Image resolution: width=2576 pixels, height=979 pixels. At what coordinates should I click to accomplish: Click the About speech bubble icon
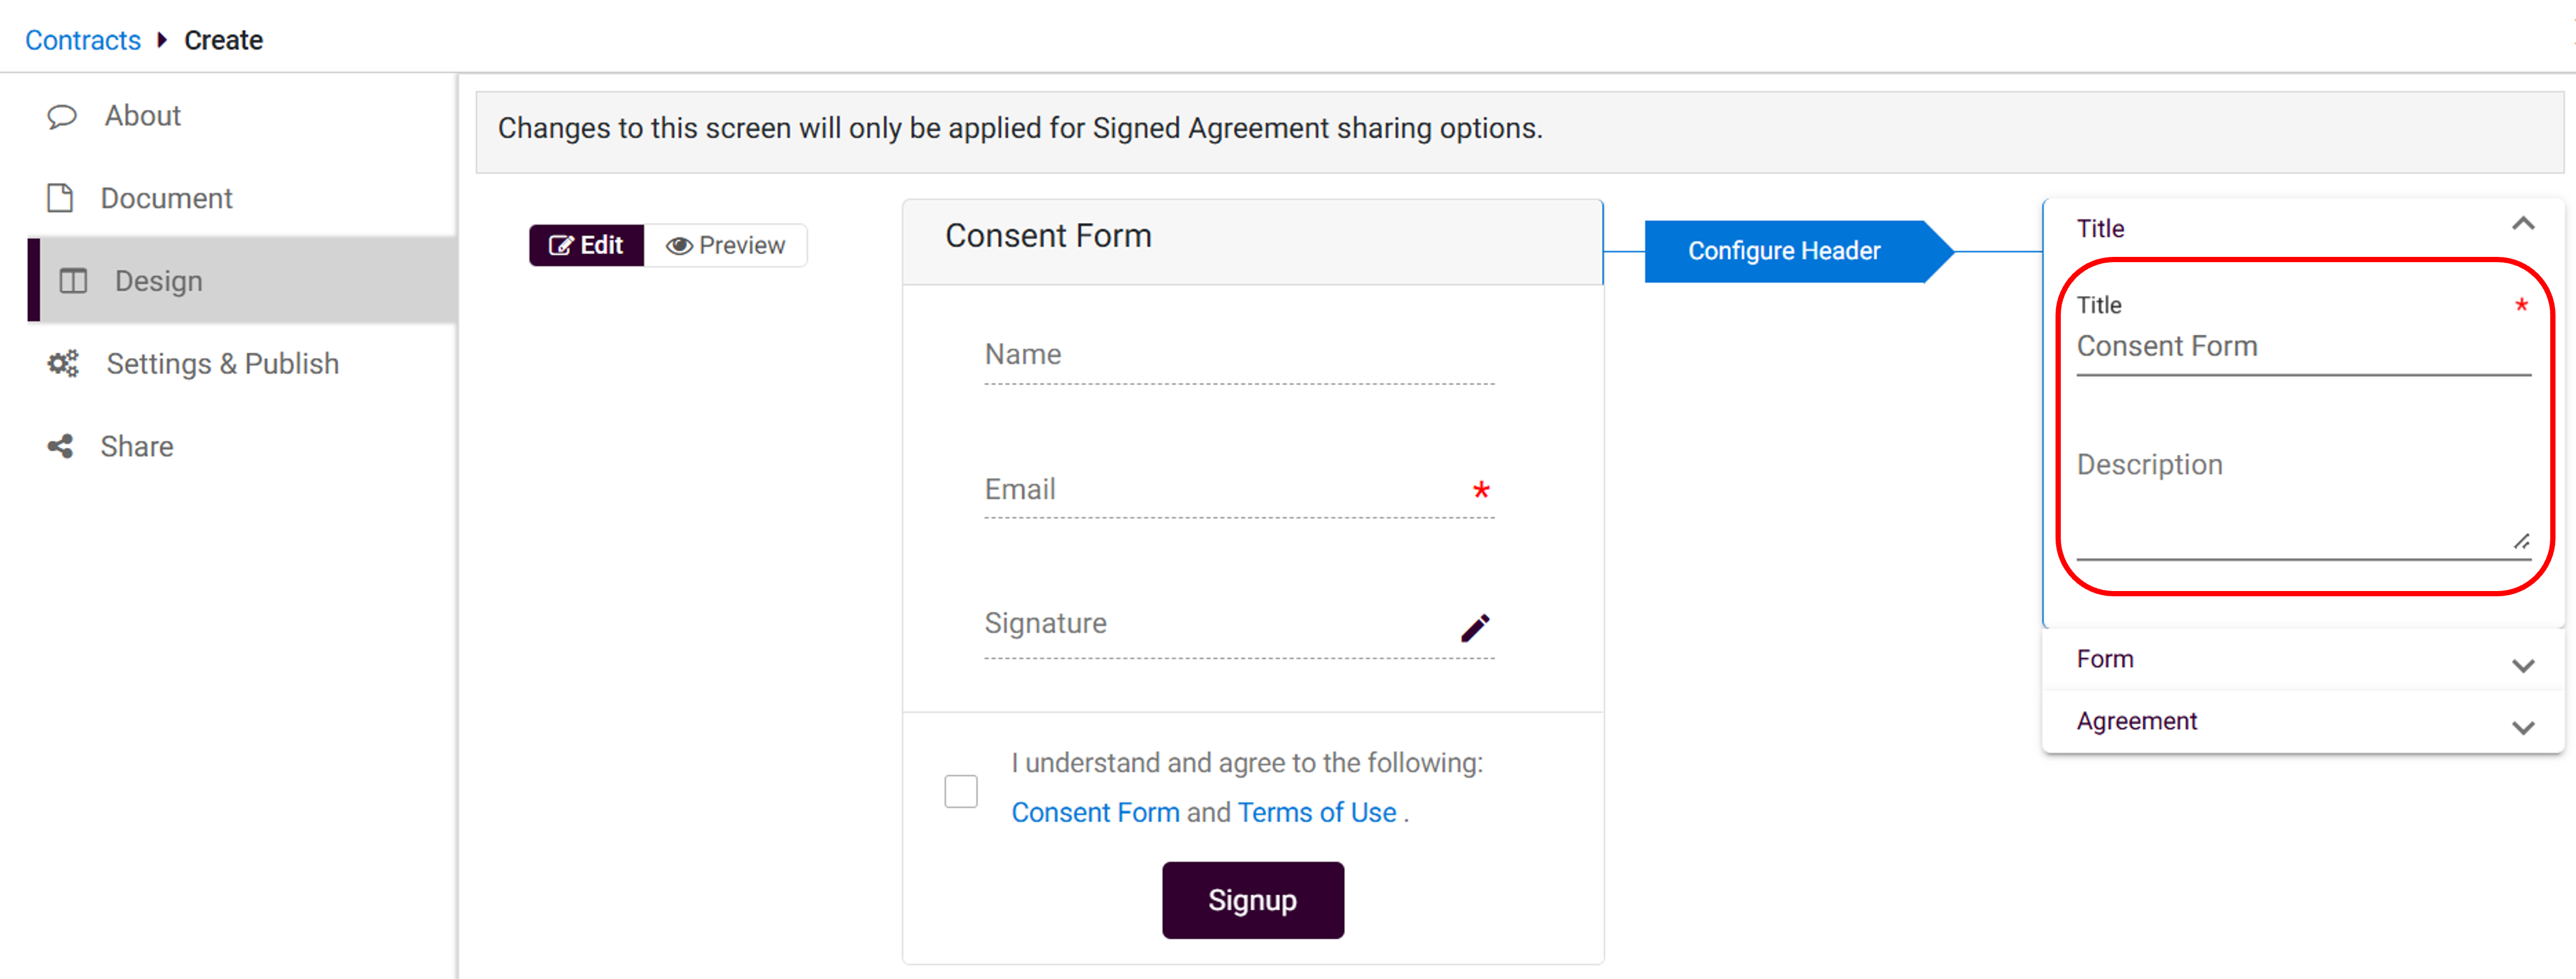[62, 117]
